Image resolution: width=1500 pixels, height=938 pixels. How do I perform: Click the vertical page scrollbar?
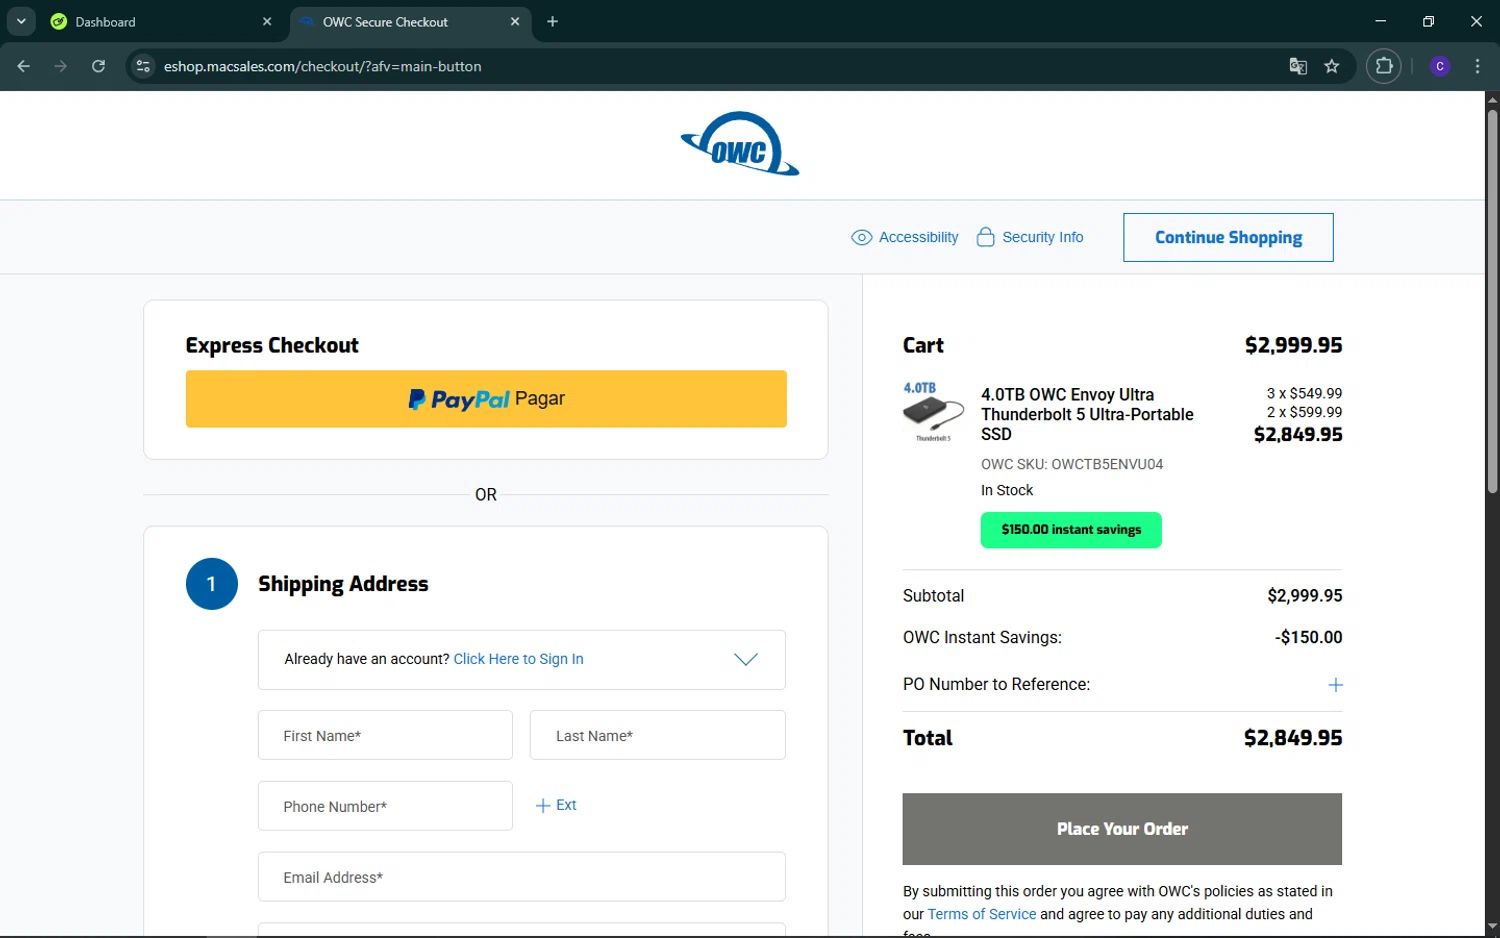coord(1492,300)
